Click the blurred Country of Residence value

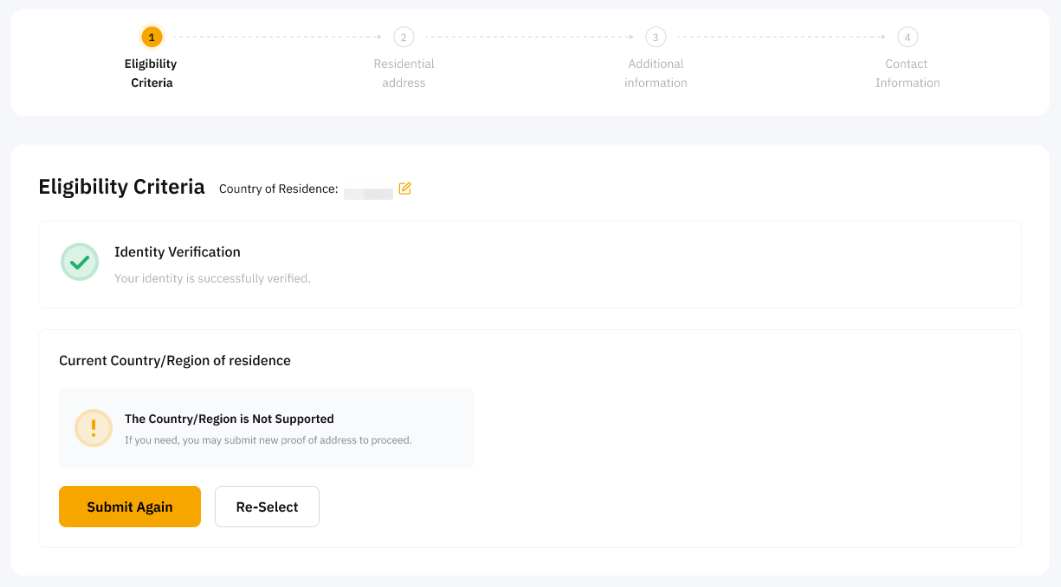click(368, 193)
